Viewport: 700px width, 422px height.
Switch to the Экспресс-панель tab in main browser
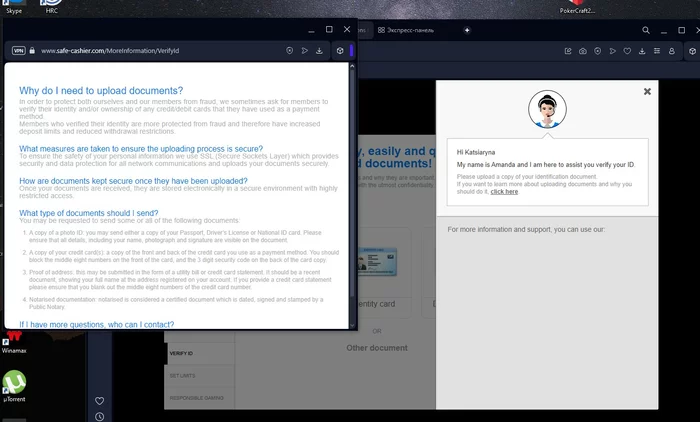click(x=406, y=30)
